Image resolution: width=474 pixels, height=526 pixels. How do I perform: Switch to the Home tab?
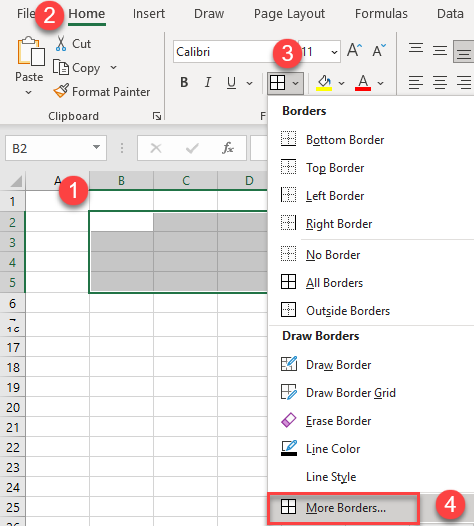87,14
